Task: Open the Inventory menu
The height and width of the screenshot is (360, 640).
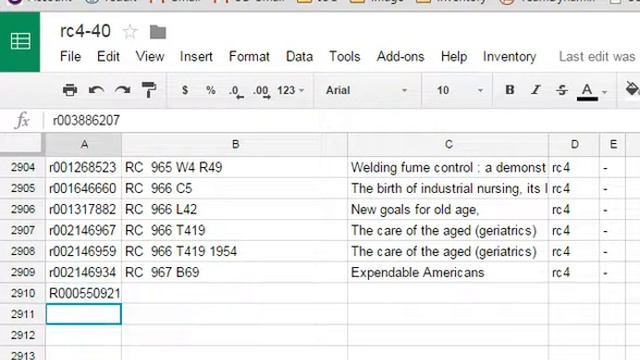Action: [x=509, y=57]
